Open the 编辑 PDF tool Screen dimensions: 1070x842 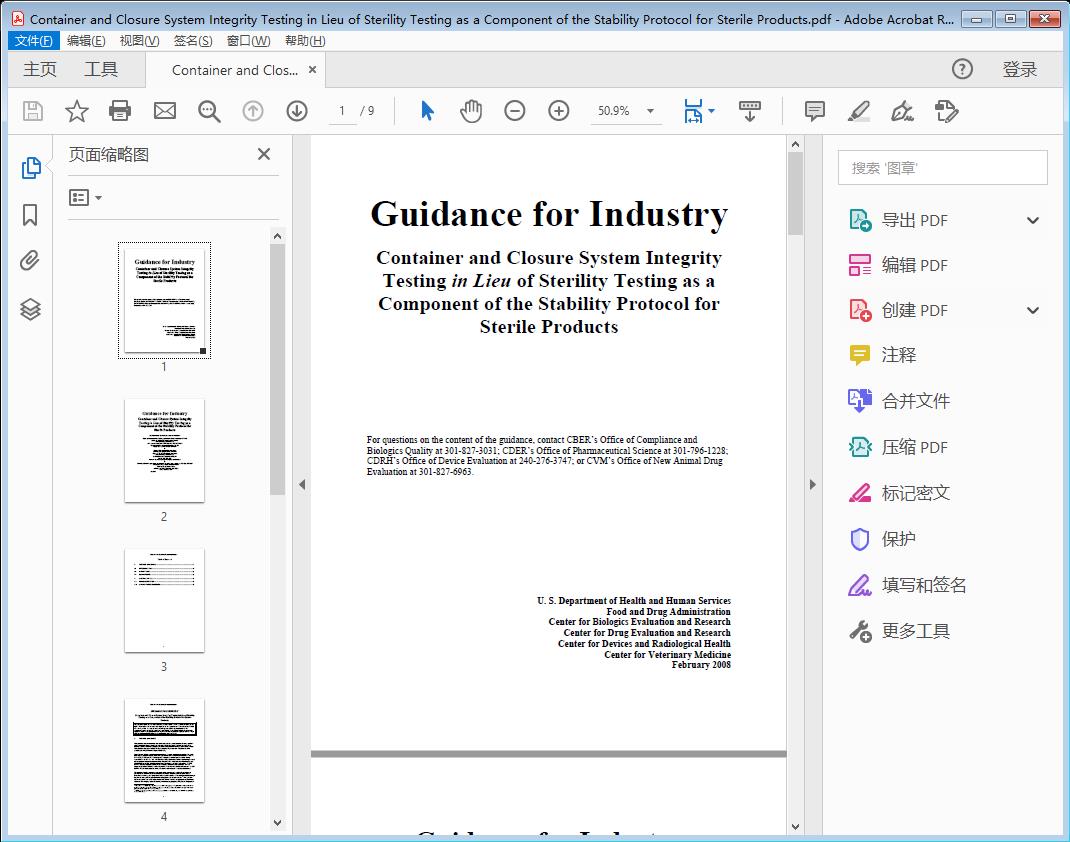point(898,265)
